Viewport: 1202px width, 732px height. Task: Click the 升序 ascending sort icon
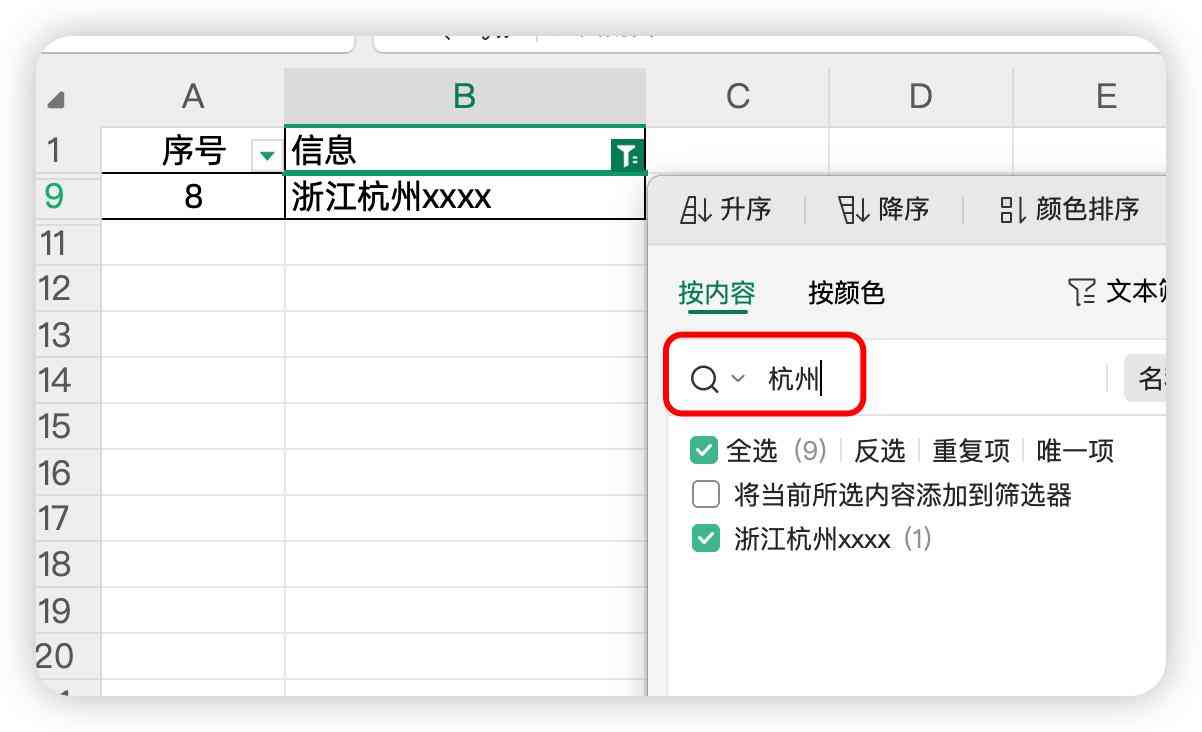695,208
